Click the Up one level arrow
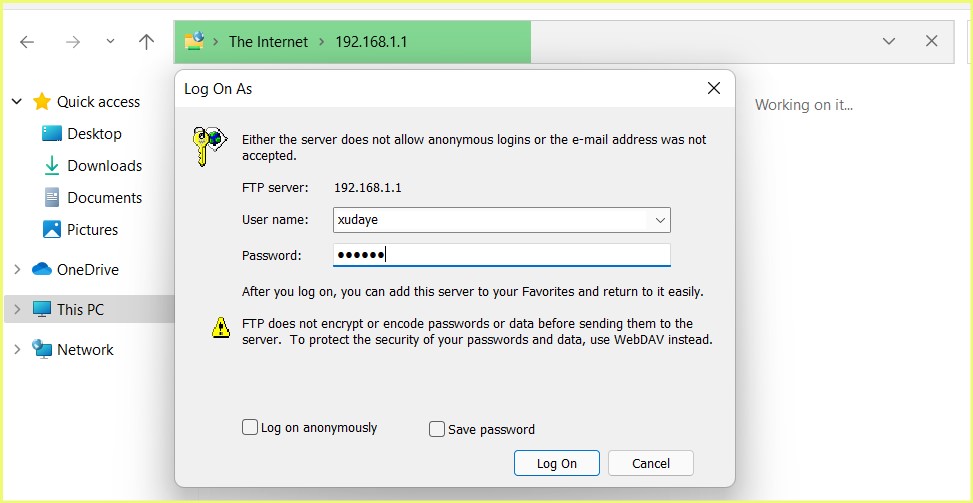Image resolution: width=973 pixels, height=503 pixels. [146, 42]
